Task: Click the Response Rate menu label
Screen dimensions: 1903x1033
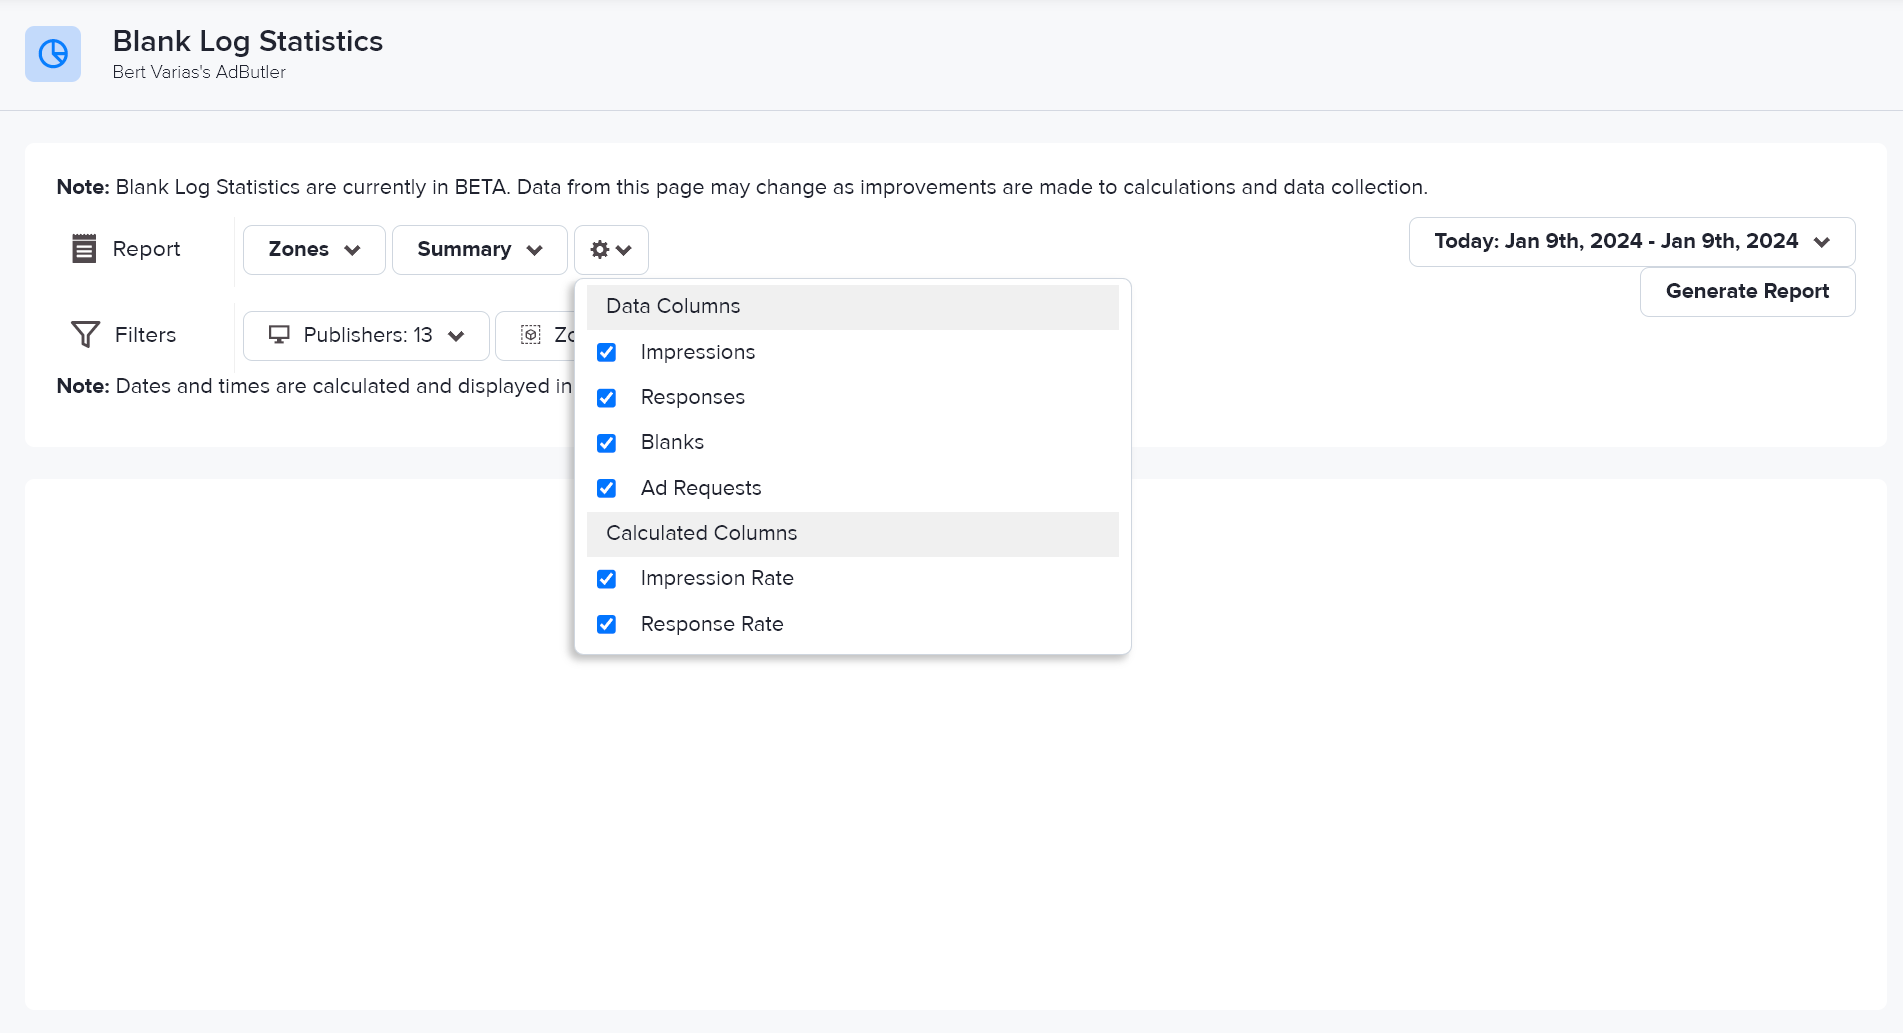Action: [712, 624]
